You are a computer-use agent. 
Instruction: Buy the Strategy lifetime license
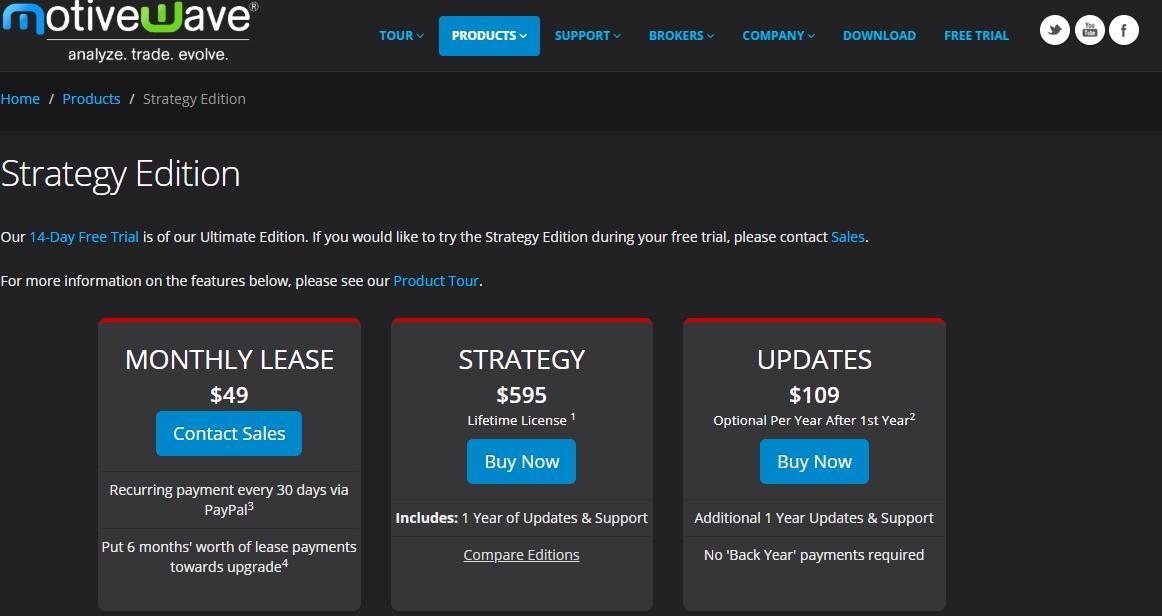coord(521,462)
